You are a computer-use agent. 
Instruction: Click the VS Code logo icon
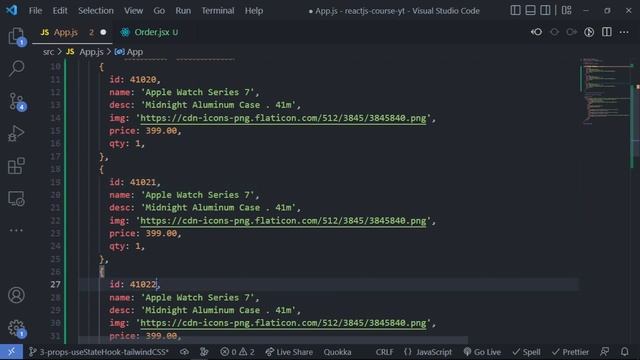[11, 10]
